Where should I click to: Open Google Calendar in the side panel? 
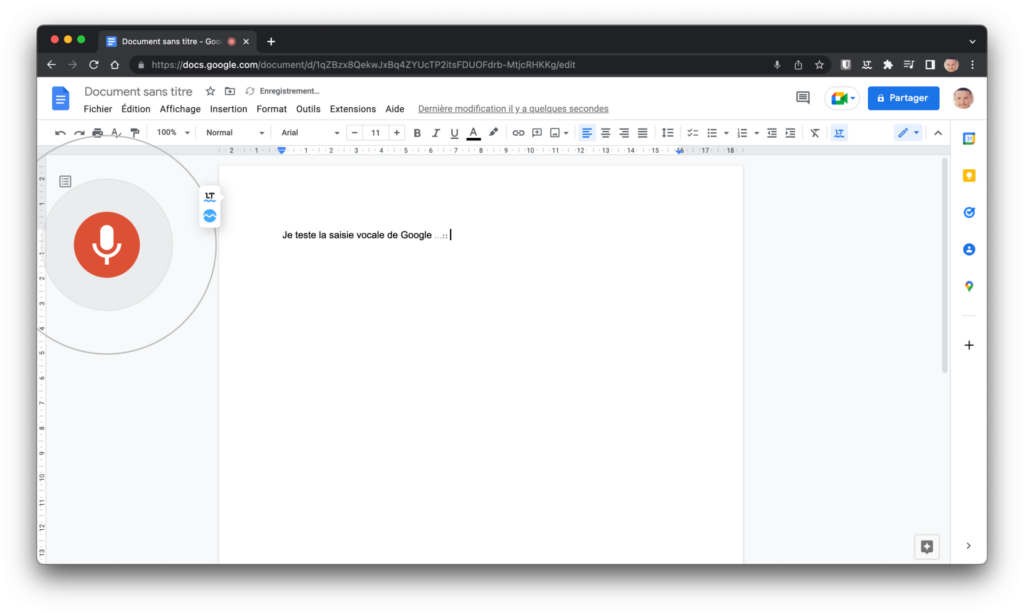coord(968,139)
